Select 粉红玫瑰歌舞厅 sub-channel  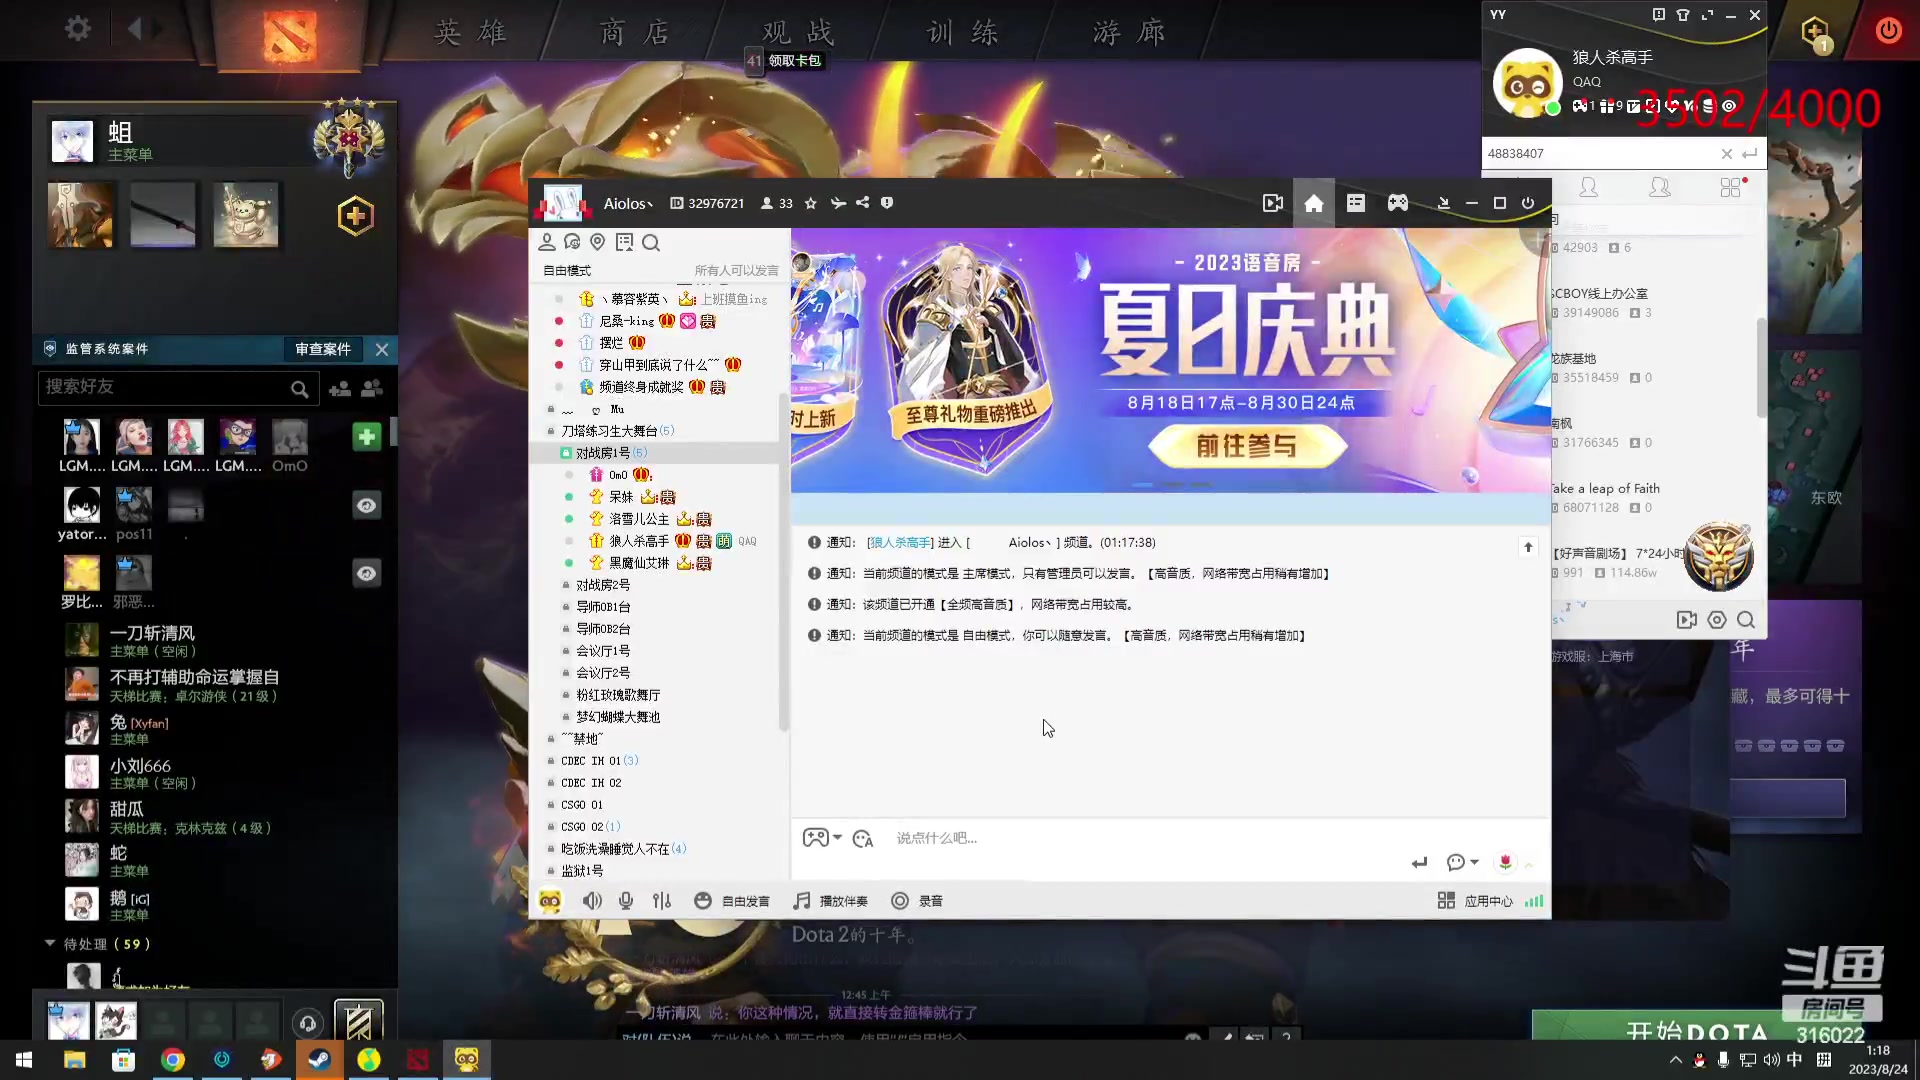click(617, 695)
